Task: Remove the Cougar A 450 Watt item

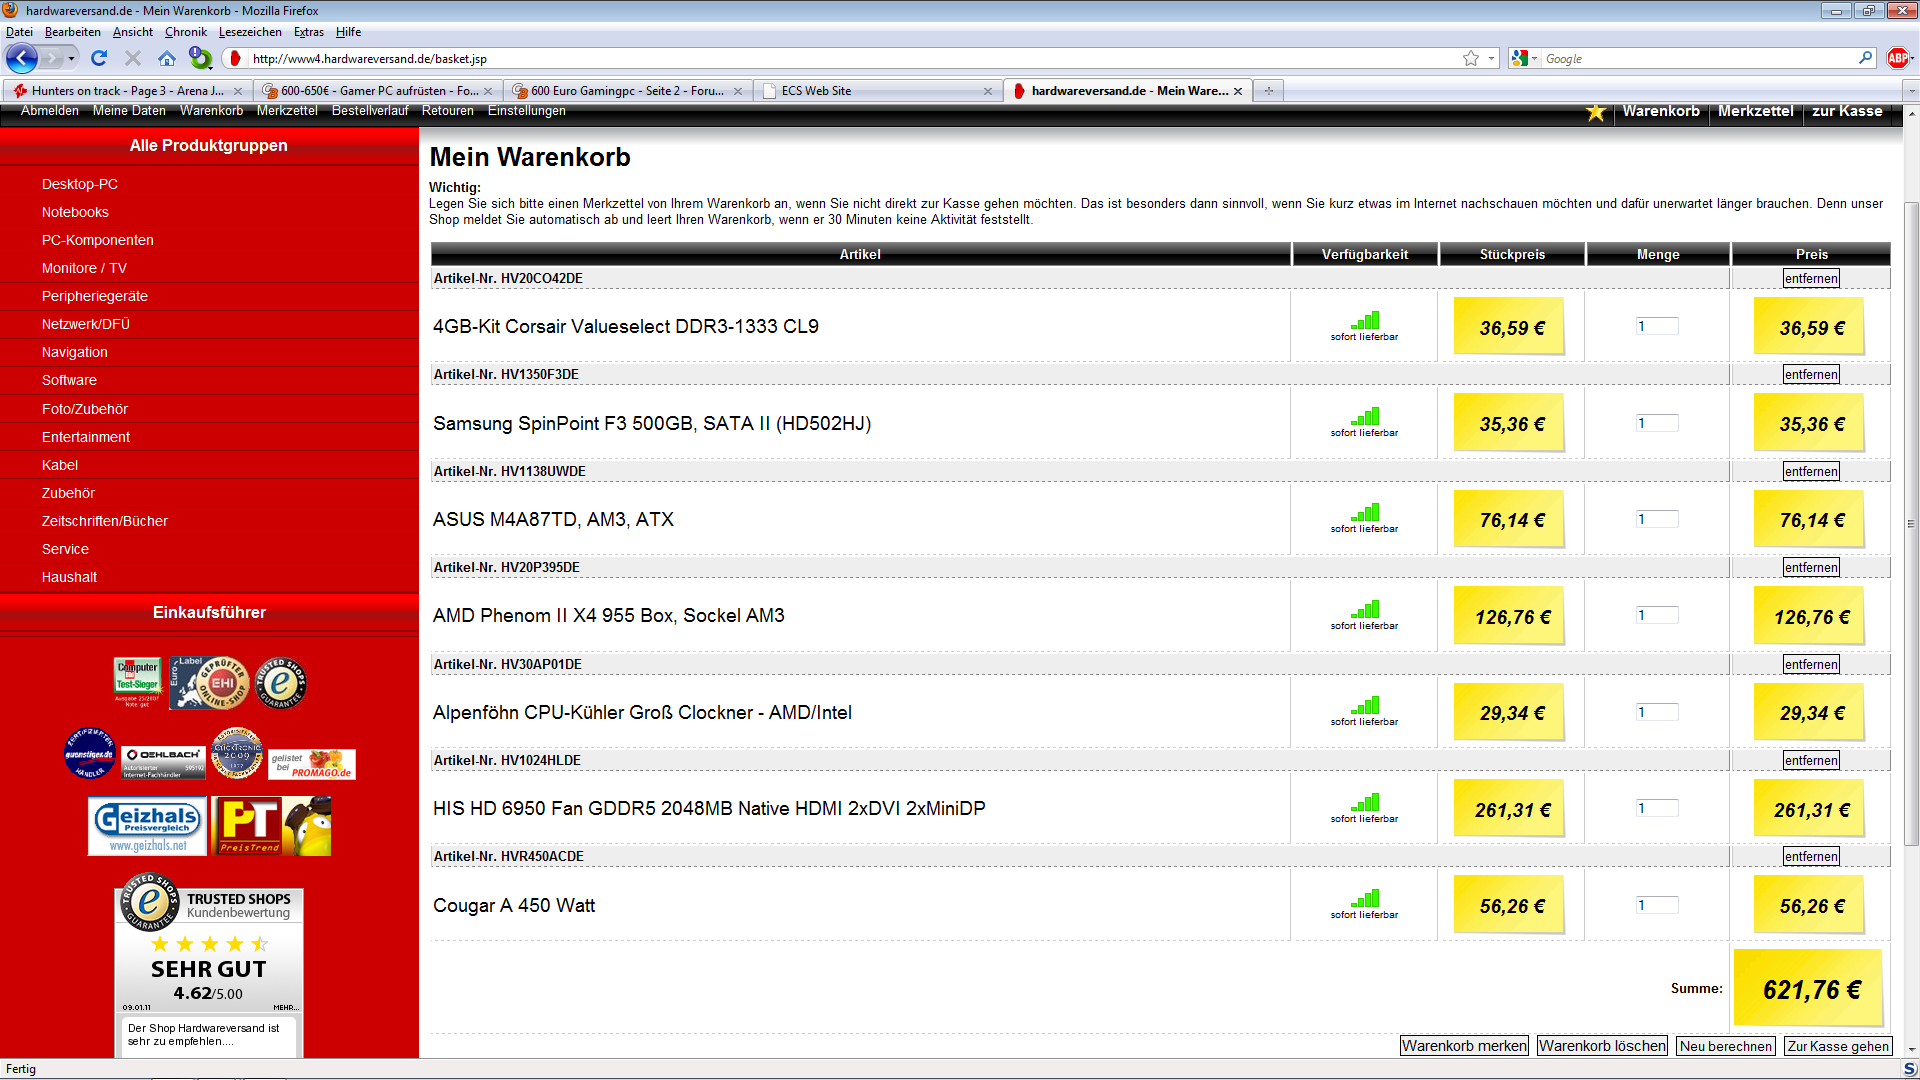Action: coord(1811,857)
